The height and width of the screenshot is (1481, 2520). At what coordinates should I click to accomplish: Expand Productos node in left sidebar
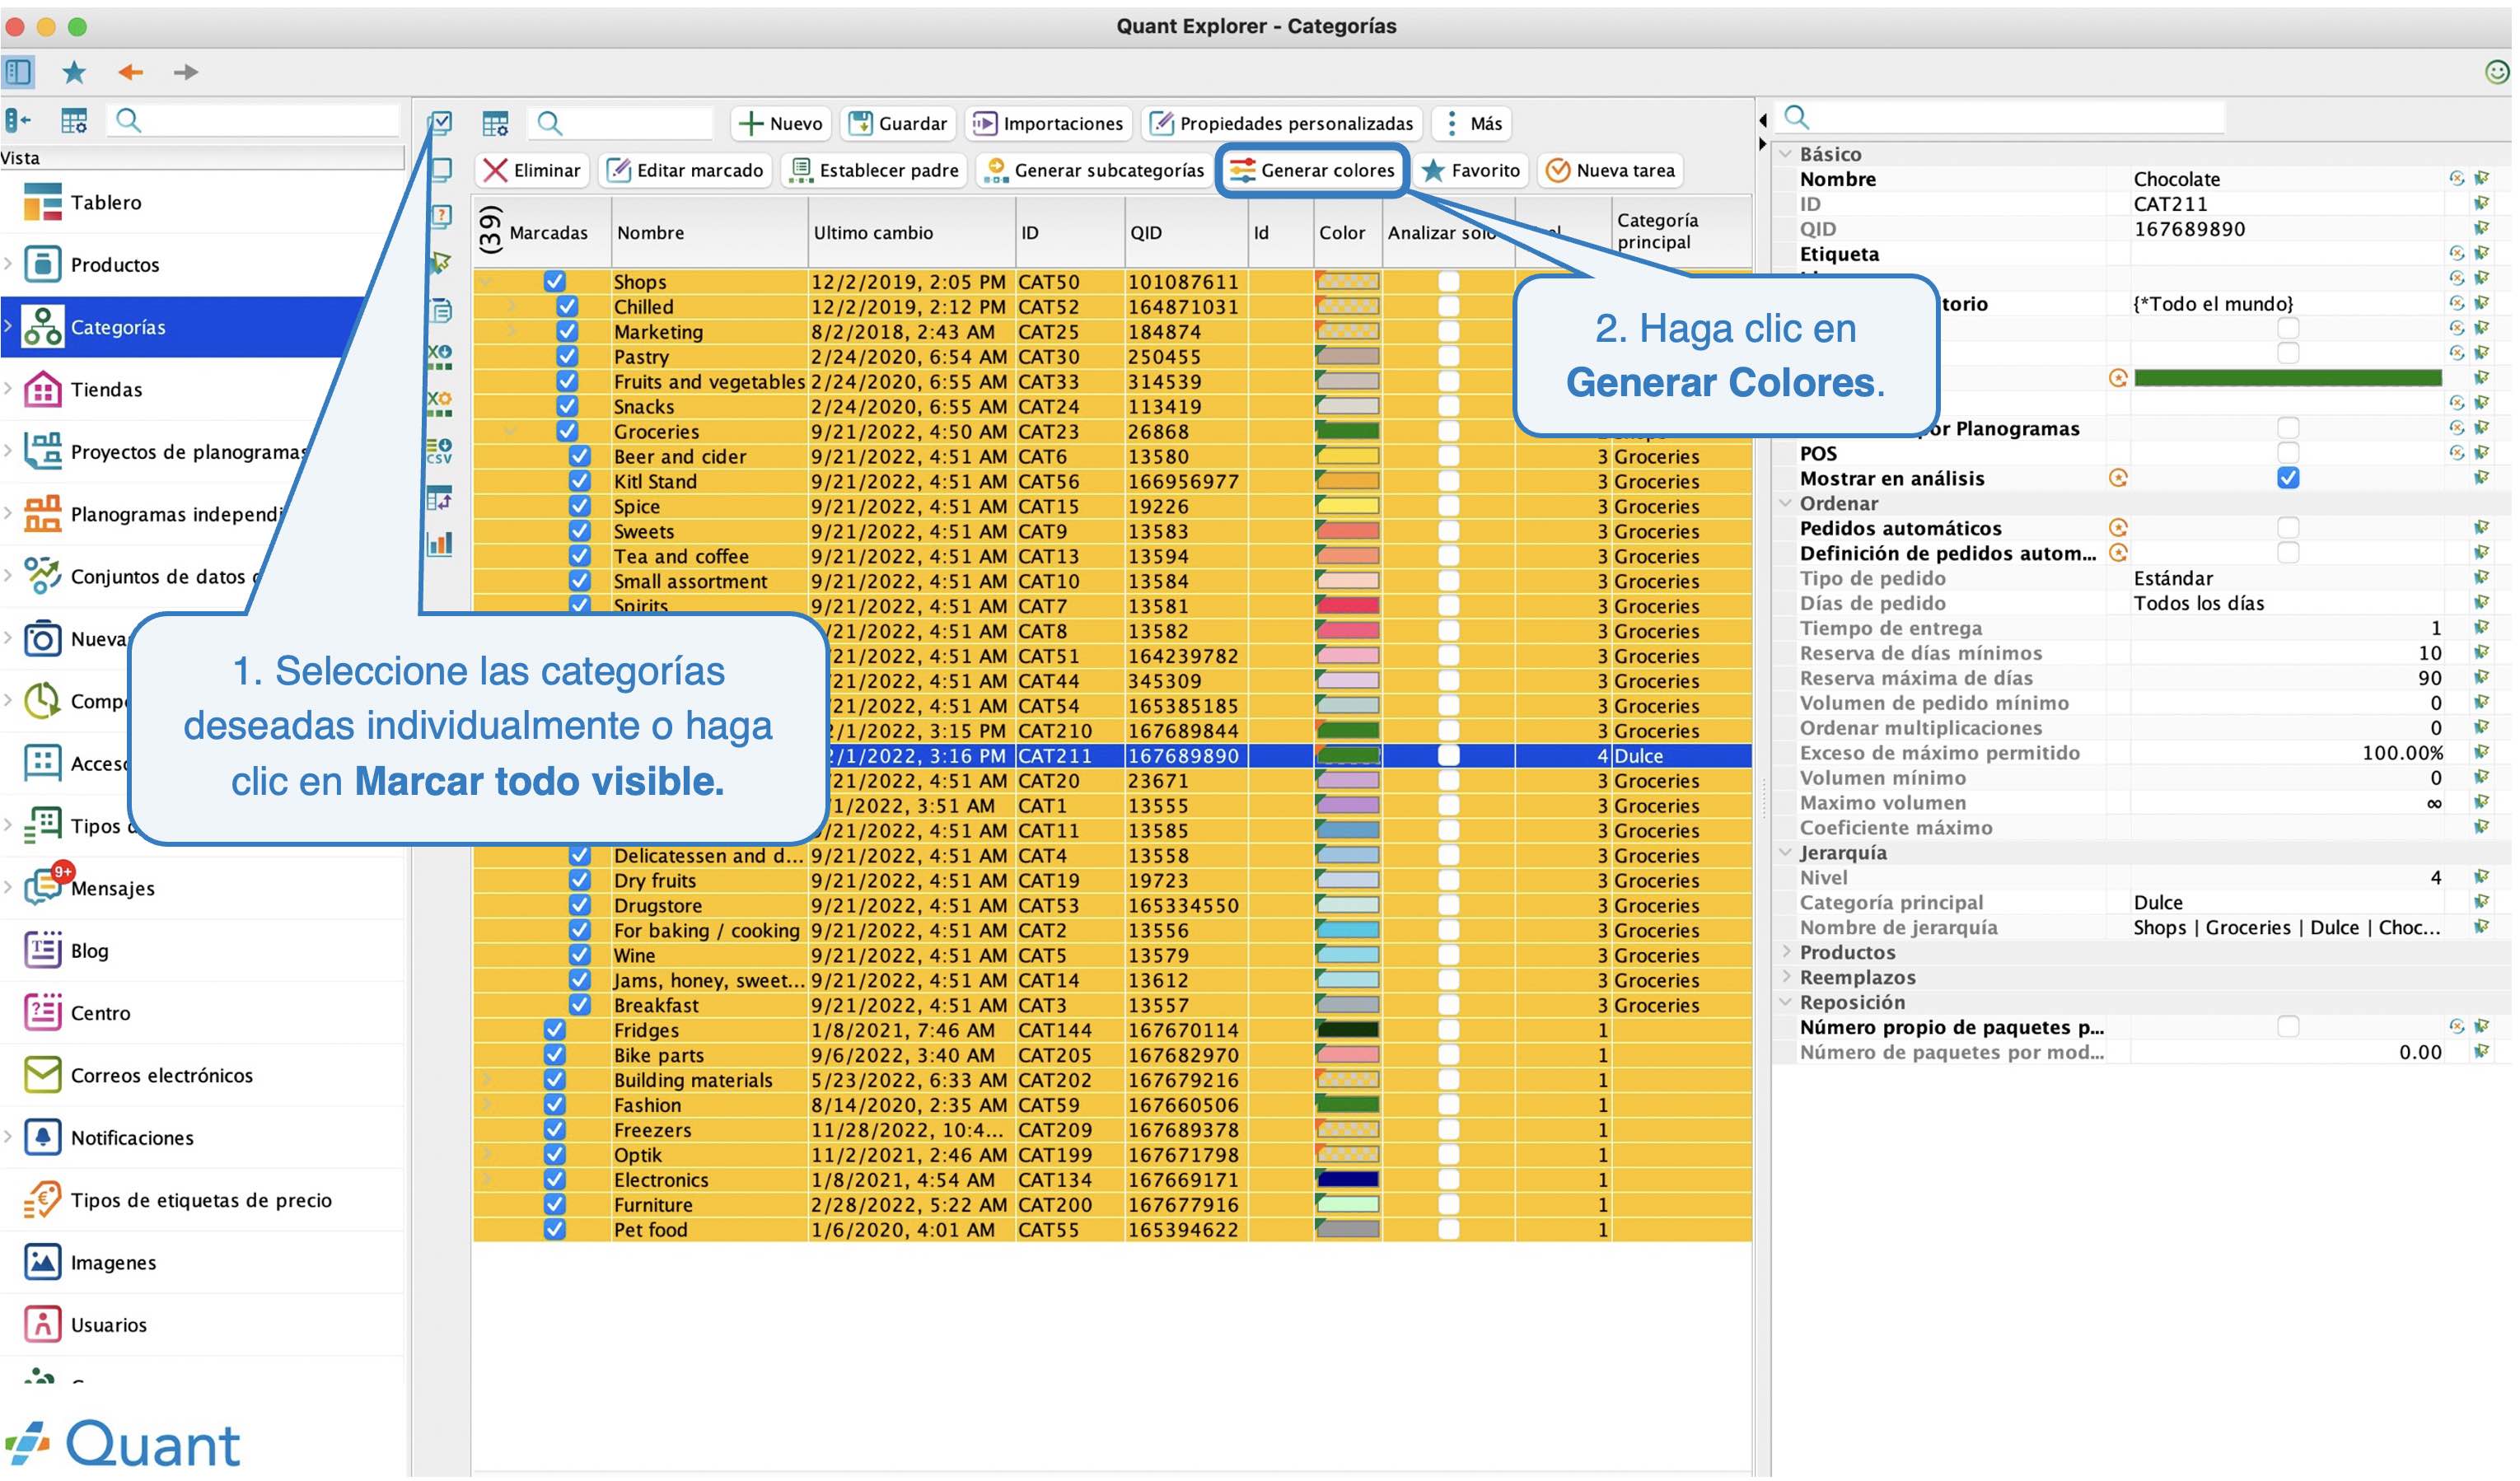(x=8, y=264)
